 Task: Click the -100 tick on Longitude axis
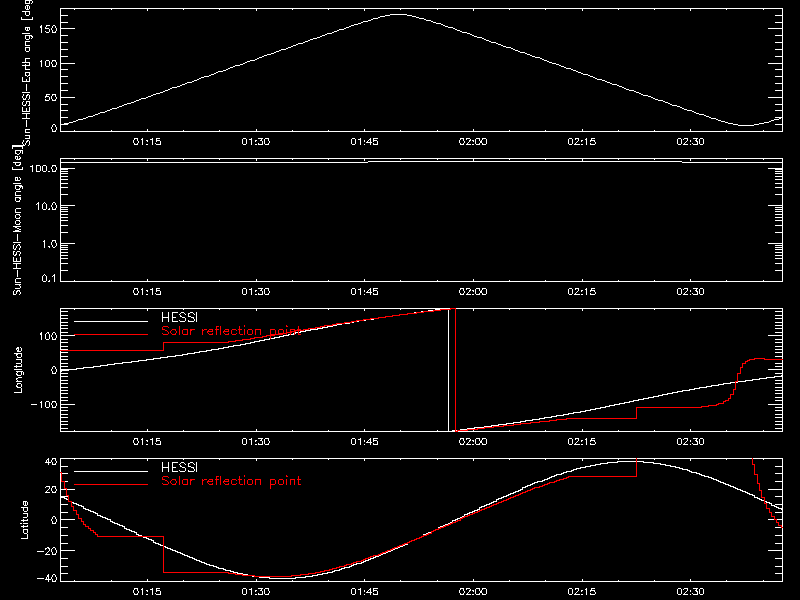point(44,404)
